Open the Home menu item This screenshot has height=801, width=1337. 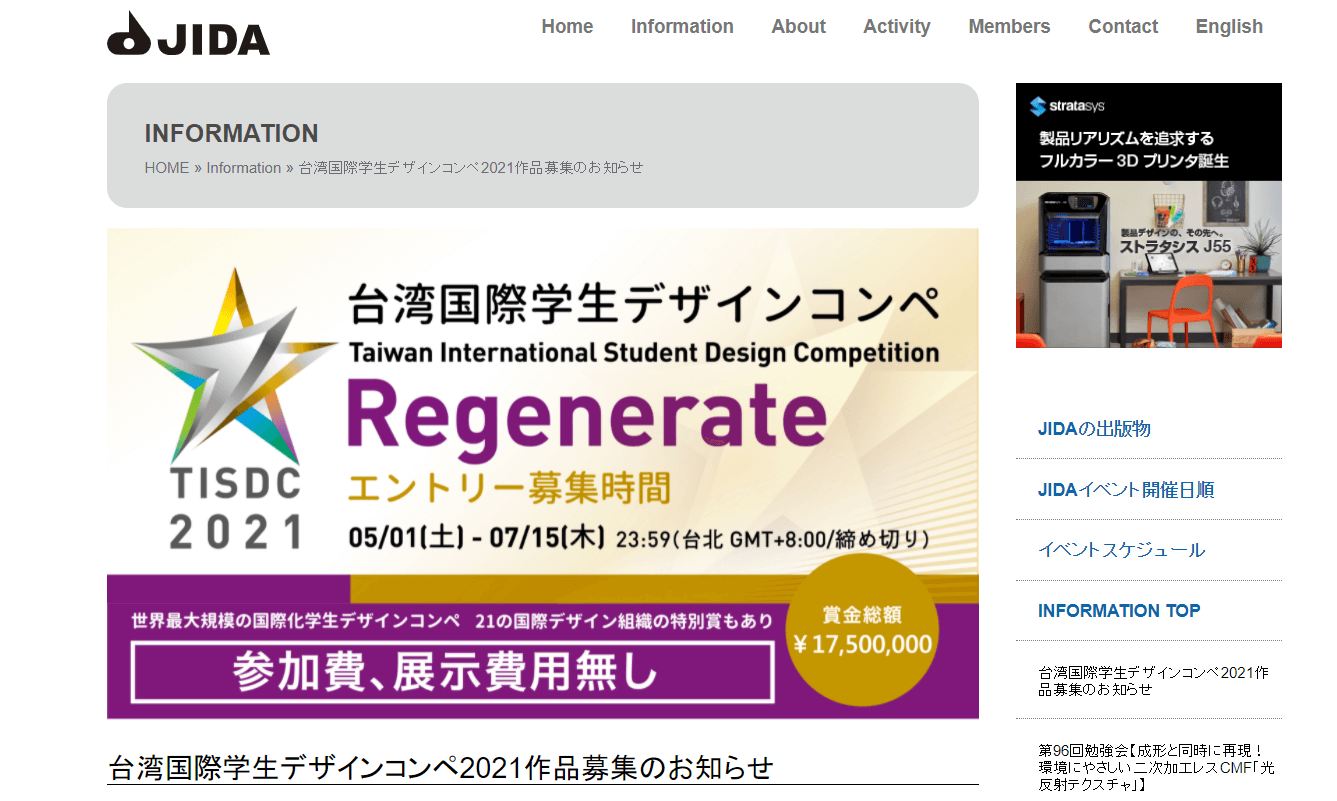tap(567, 27)
